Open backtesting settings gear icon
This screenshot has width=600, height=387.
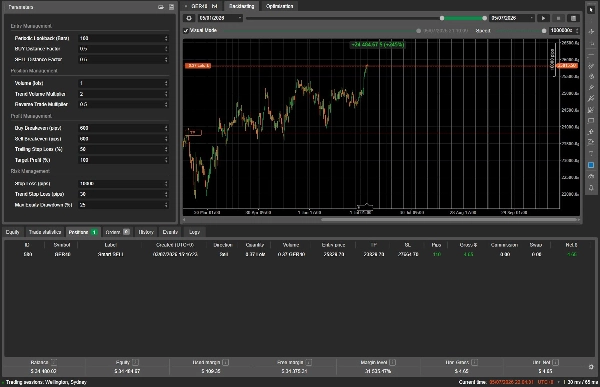pyautogui.click(x=189, y=18)
